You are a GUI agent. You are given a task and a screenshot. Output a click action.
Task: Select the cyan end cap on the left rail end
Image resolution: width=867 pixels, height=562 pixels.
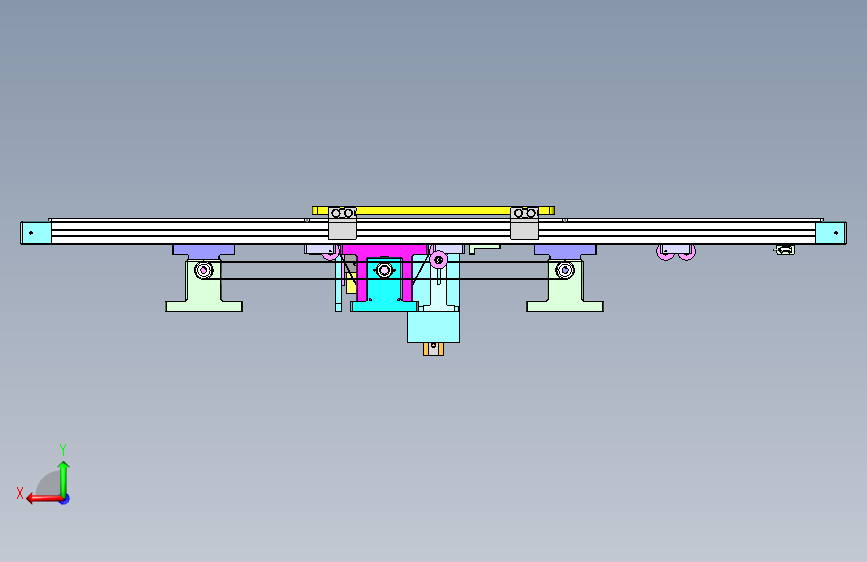[x=36, y=233]
